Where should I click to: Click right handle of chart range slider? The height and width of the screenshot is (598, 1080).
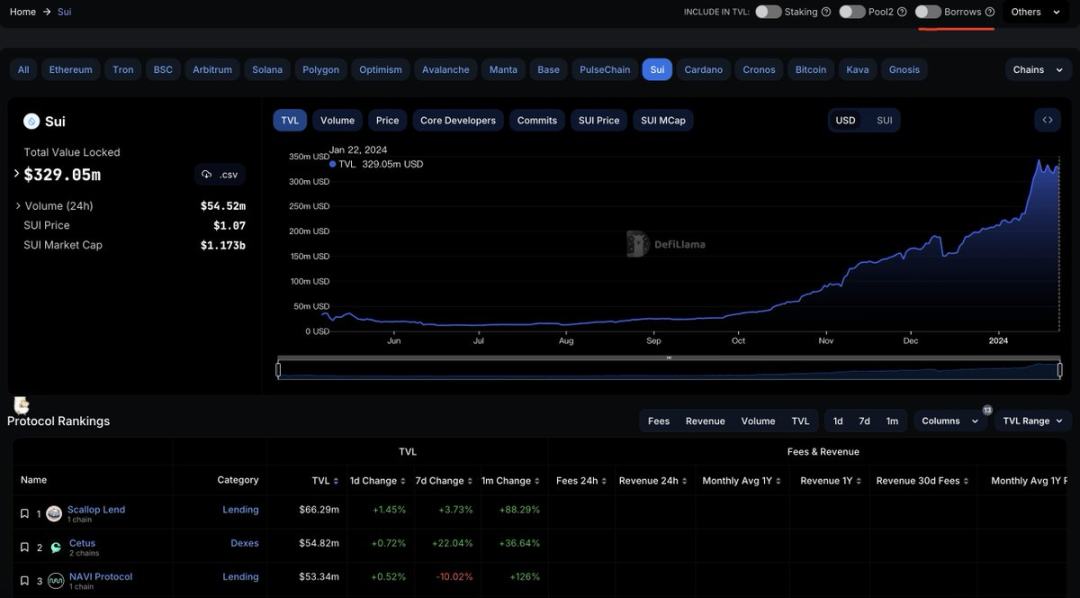[1059, 370]
